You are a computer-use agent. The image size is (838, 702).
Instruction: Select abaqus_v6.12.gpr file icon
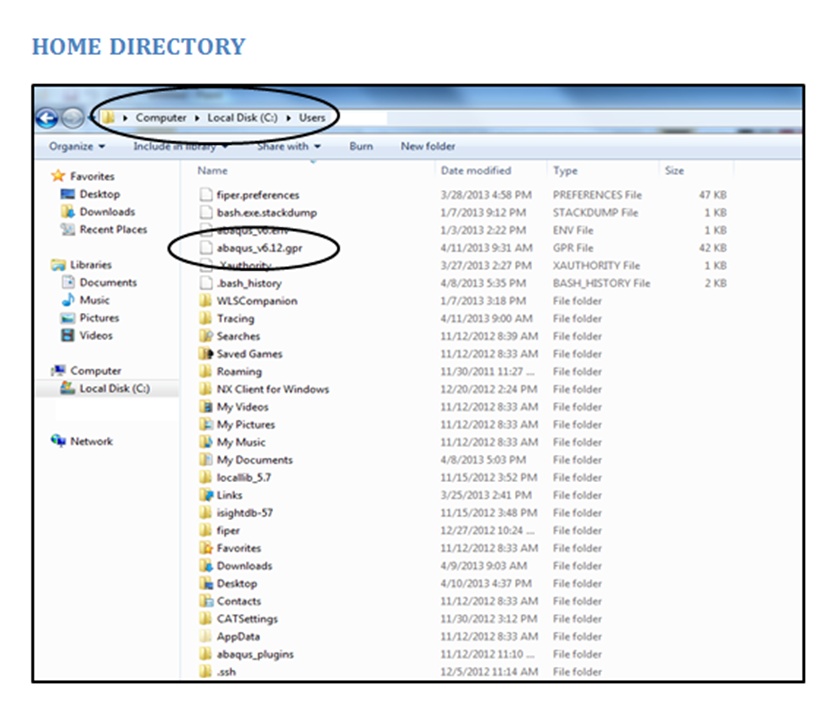[206, 247]
